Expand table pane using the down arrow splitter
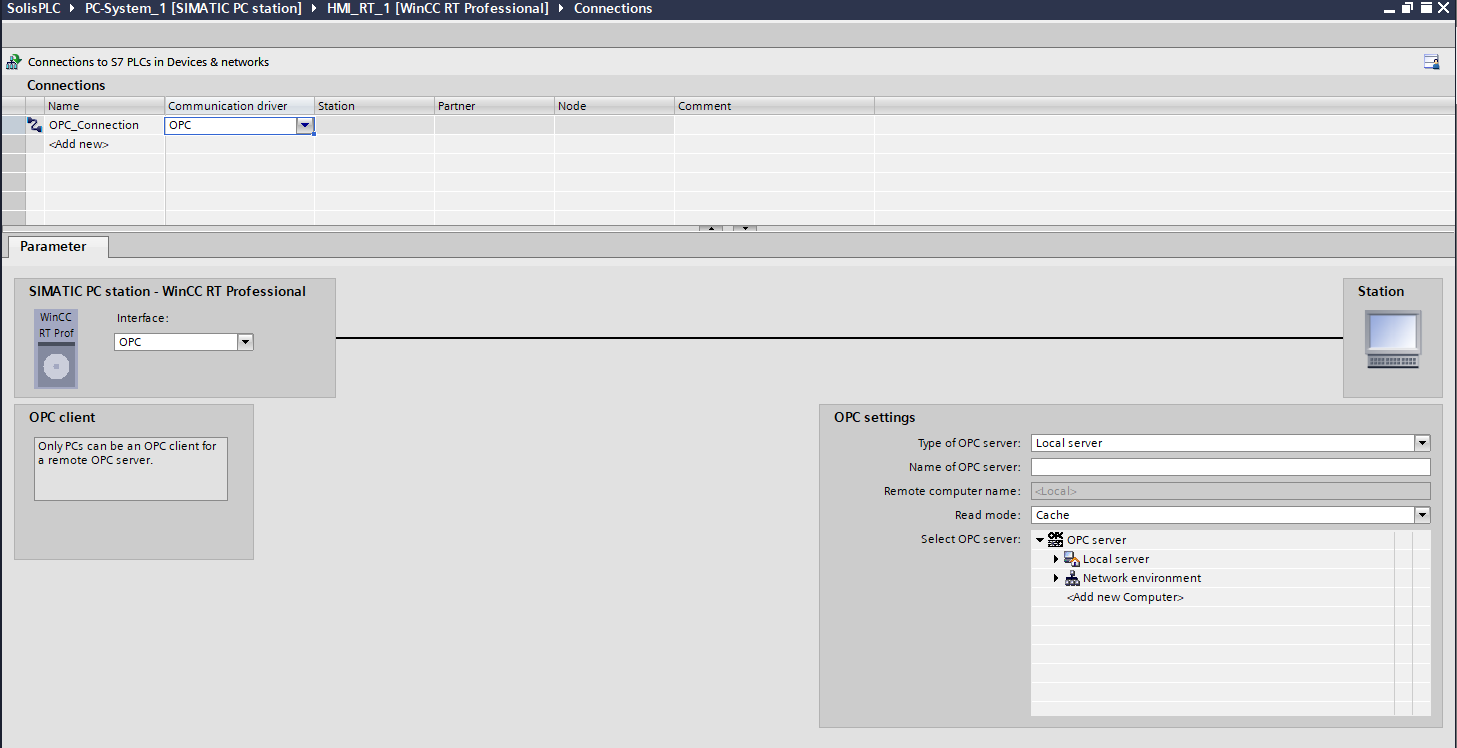 (744, 229)
